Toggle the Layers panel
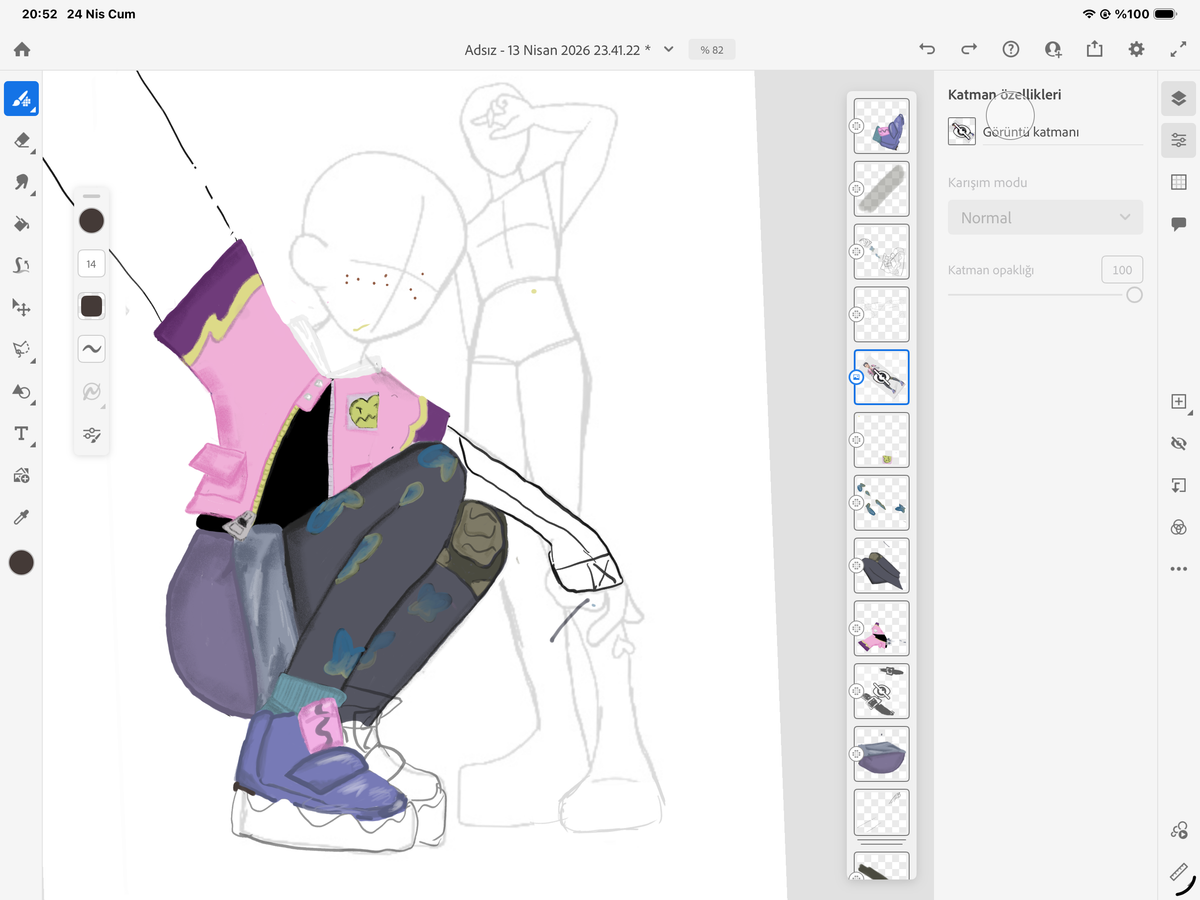The image size is (1200, 900). tap(1178, 98)
